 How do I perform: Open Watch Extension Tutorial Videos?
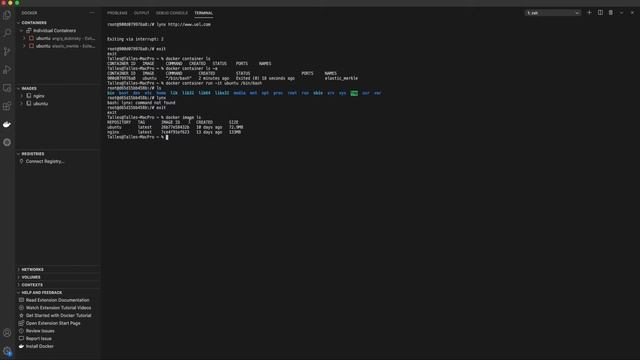(x=58, y=308)
